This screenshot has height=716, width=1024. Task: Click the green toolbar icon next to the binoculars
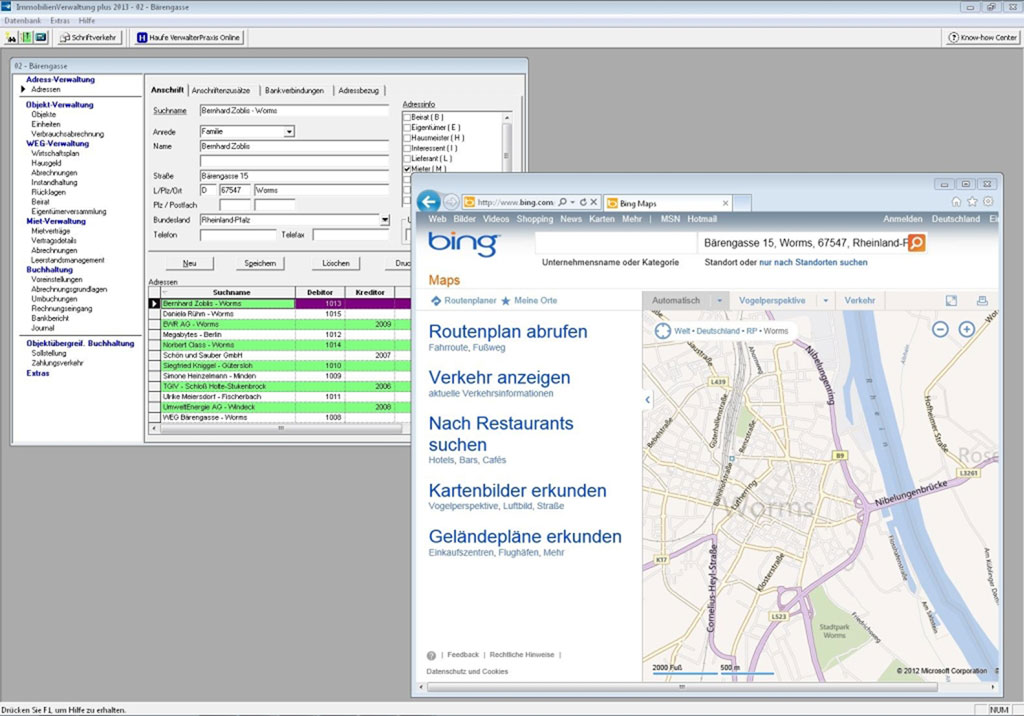(x=26, y=37)
